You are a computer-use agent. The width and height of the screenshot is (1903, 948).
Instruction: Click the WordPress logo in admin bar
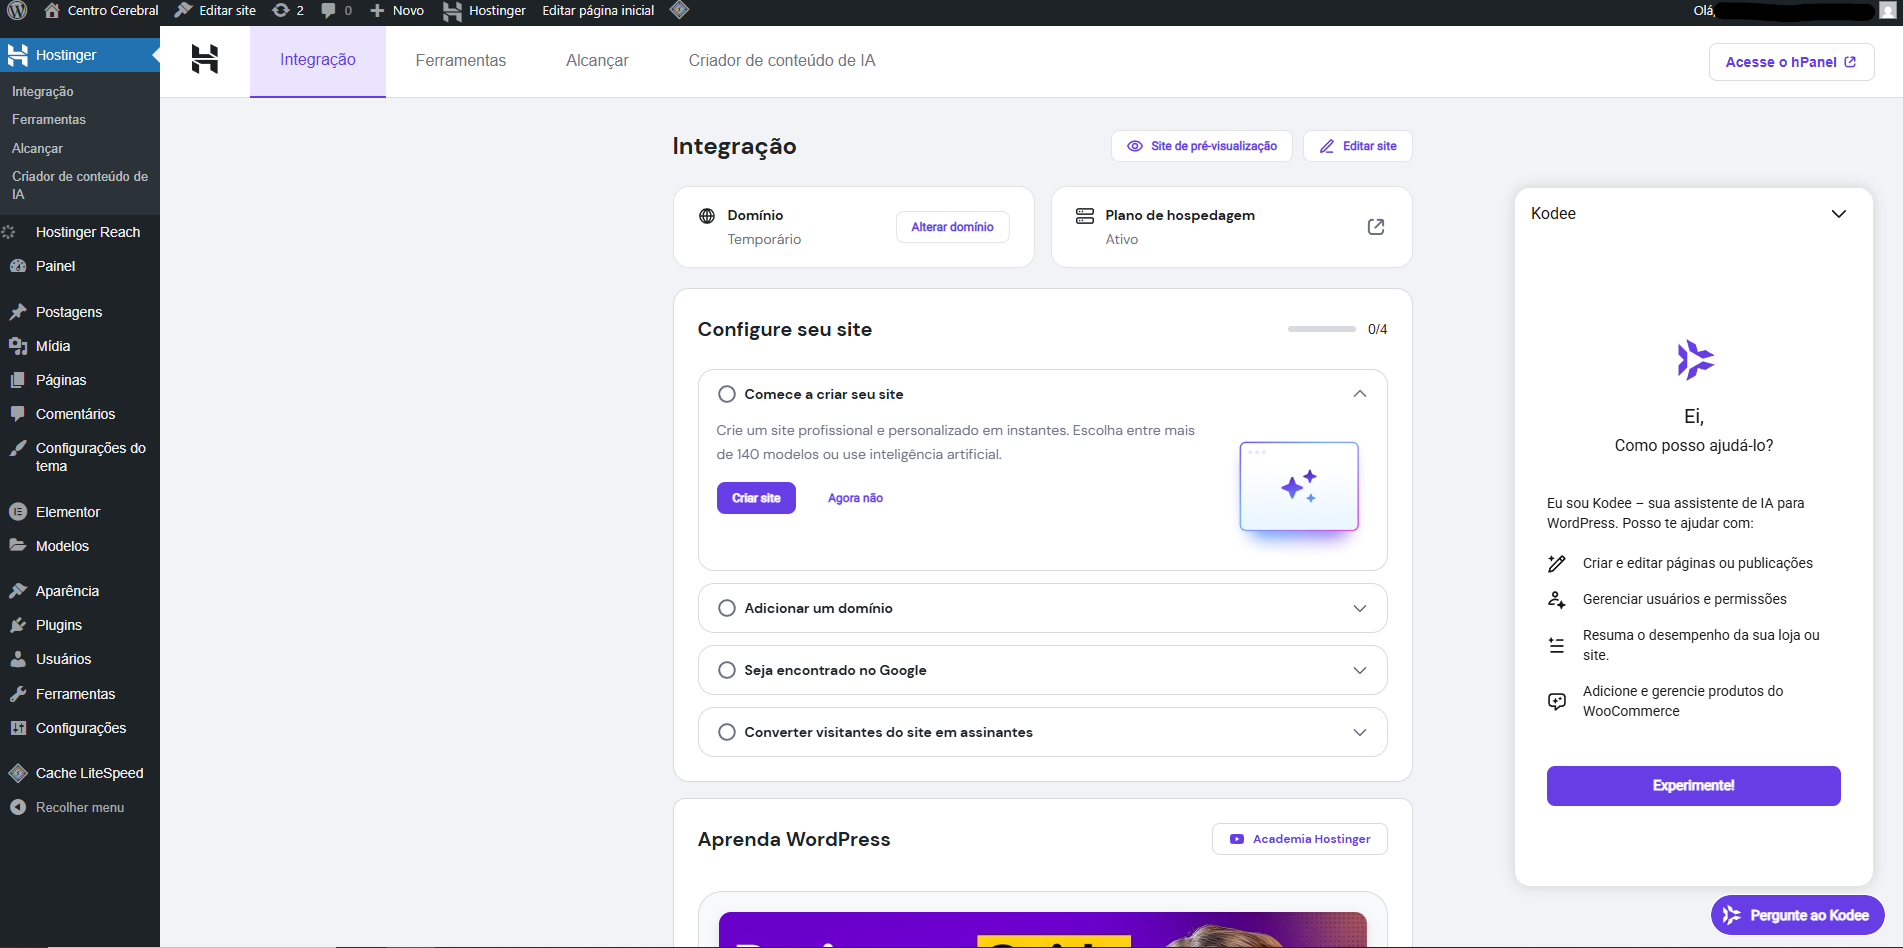pos(17,10)
